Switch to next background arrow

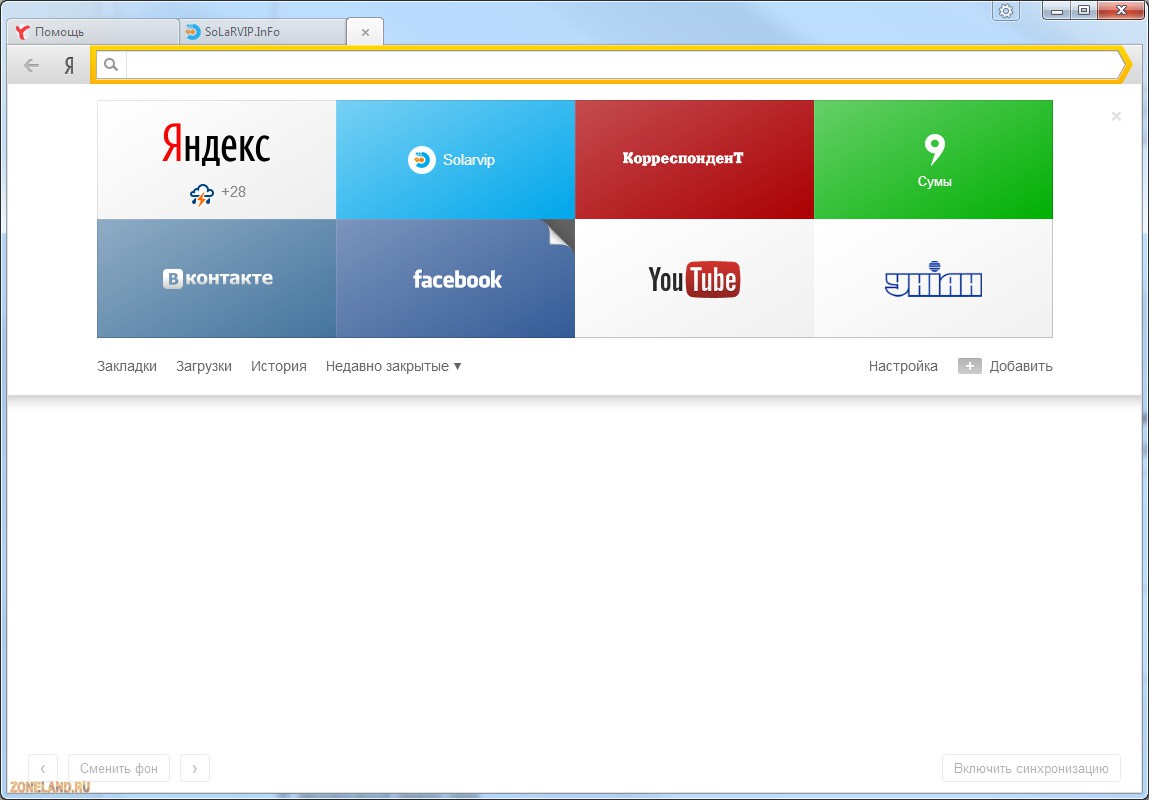195,768
